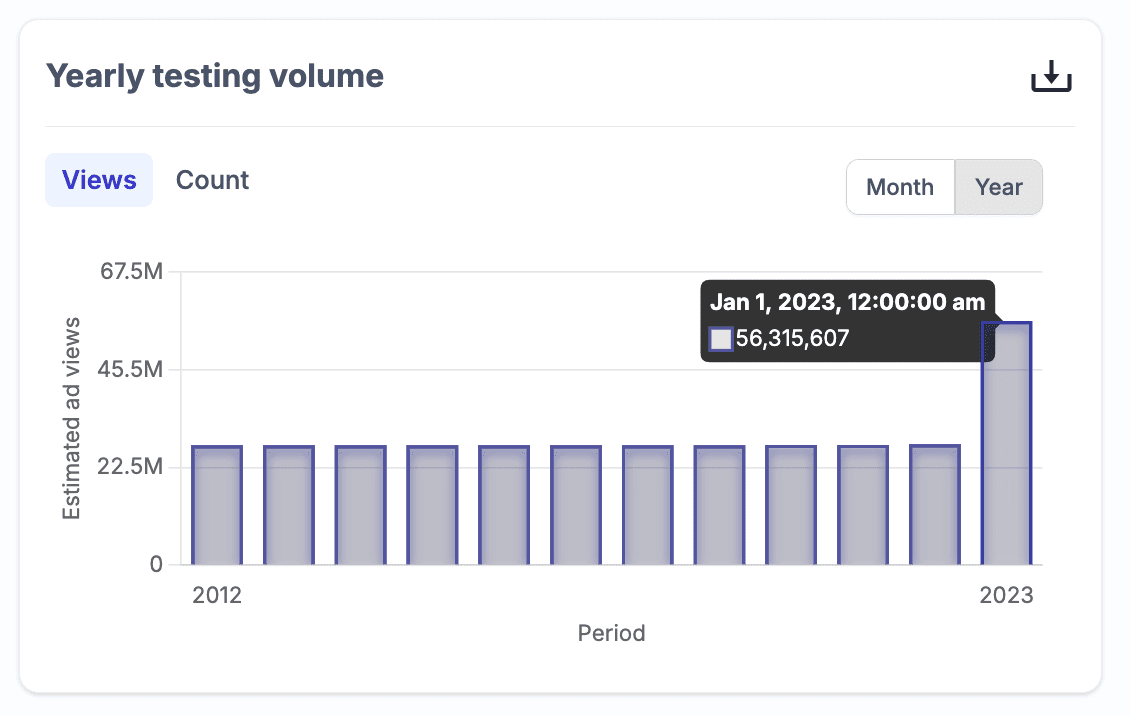Click the first bar above 2012
Image resolution: width=1130 pixels, height=716 pixels.
[x=217, y=505]
